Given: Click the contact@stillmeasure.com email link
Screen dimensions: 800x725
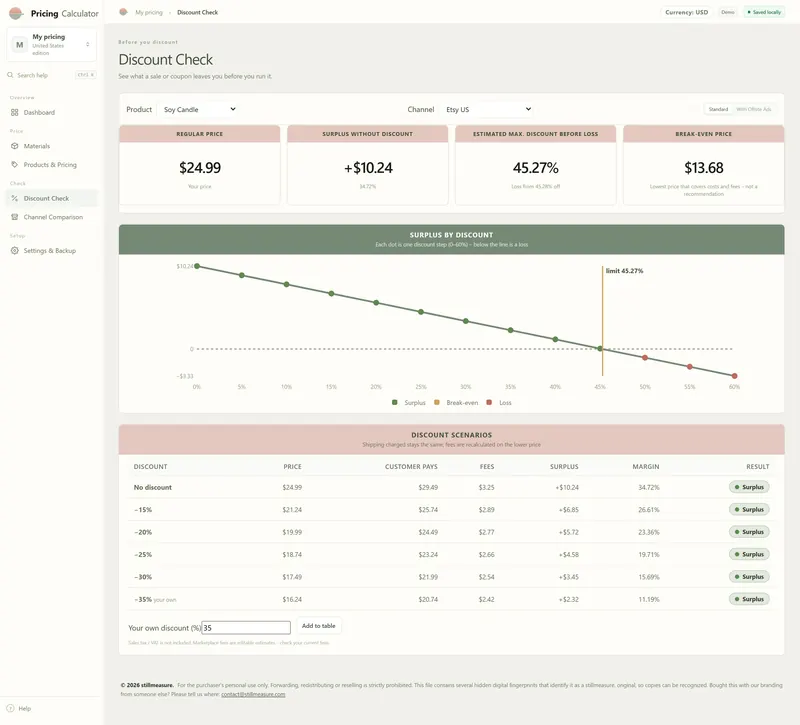Looking at the screenshot, I should click(x=253, y=694).
